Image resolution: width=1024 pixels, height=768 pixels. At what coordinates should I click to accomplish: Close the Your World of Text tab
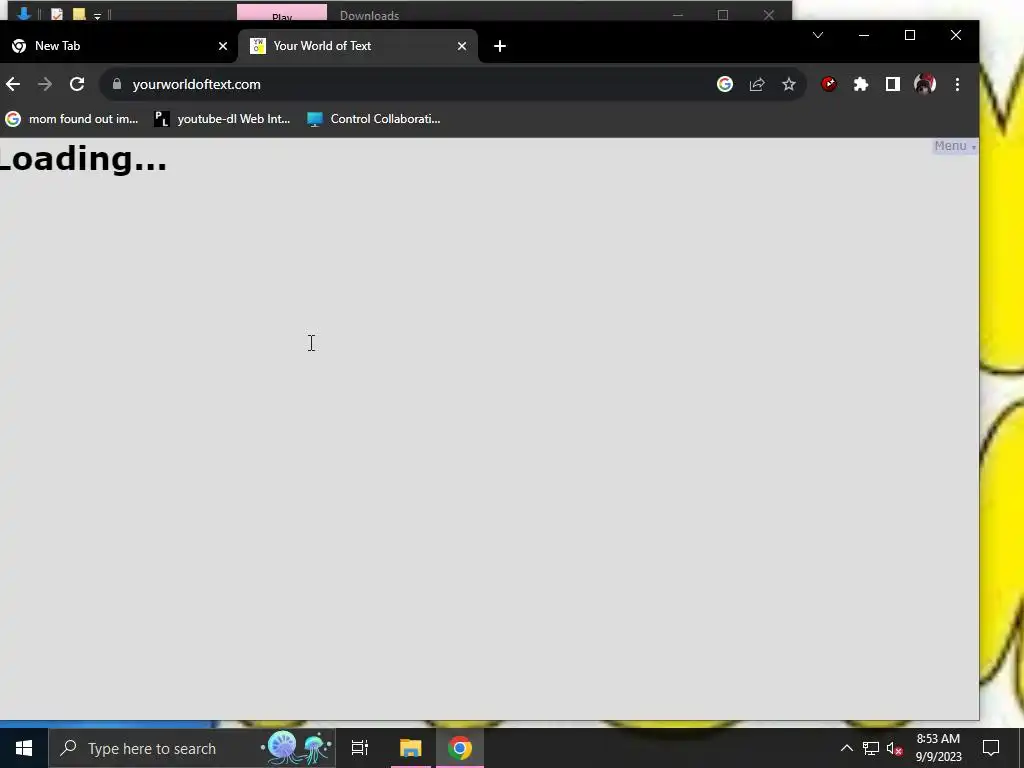pyautogui.click(x=462, y=46)
